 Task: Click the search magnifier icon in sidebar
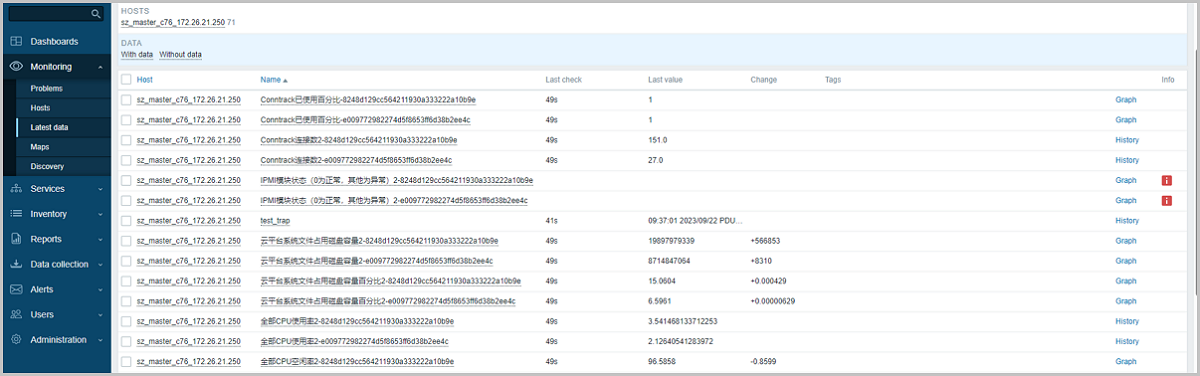point(96,14)
